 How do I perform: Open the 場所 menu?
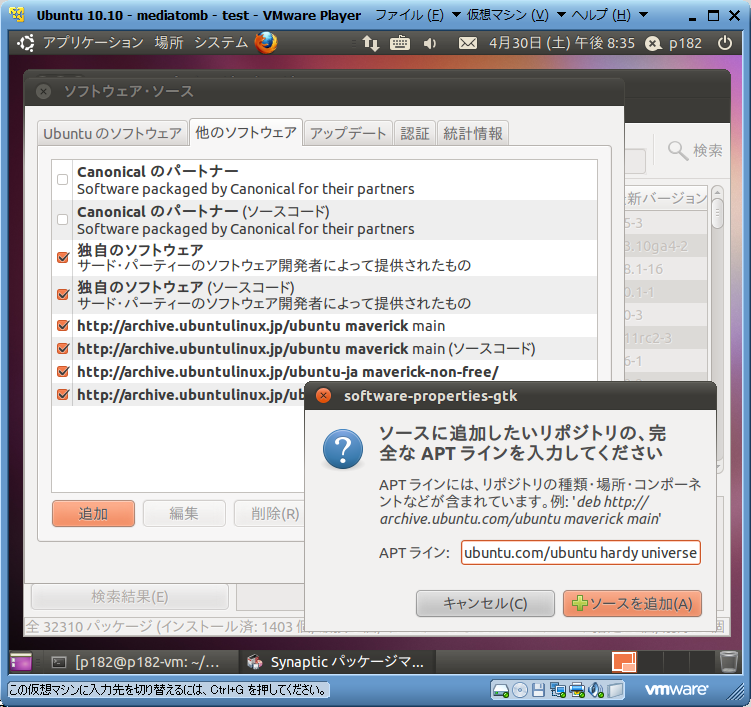coord(169,43)
